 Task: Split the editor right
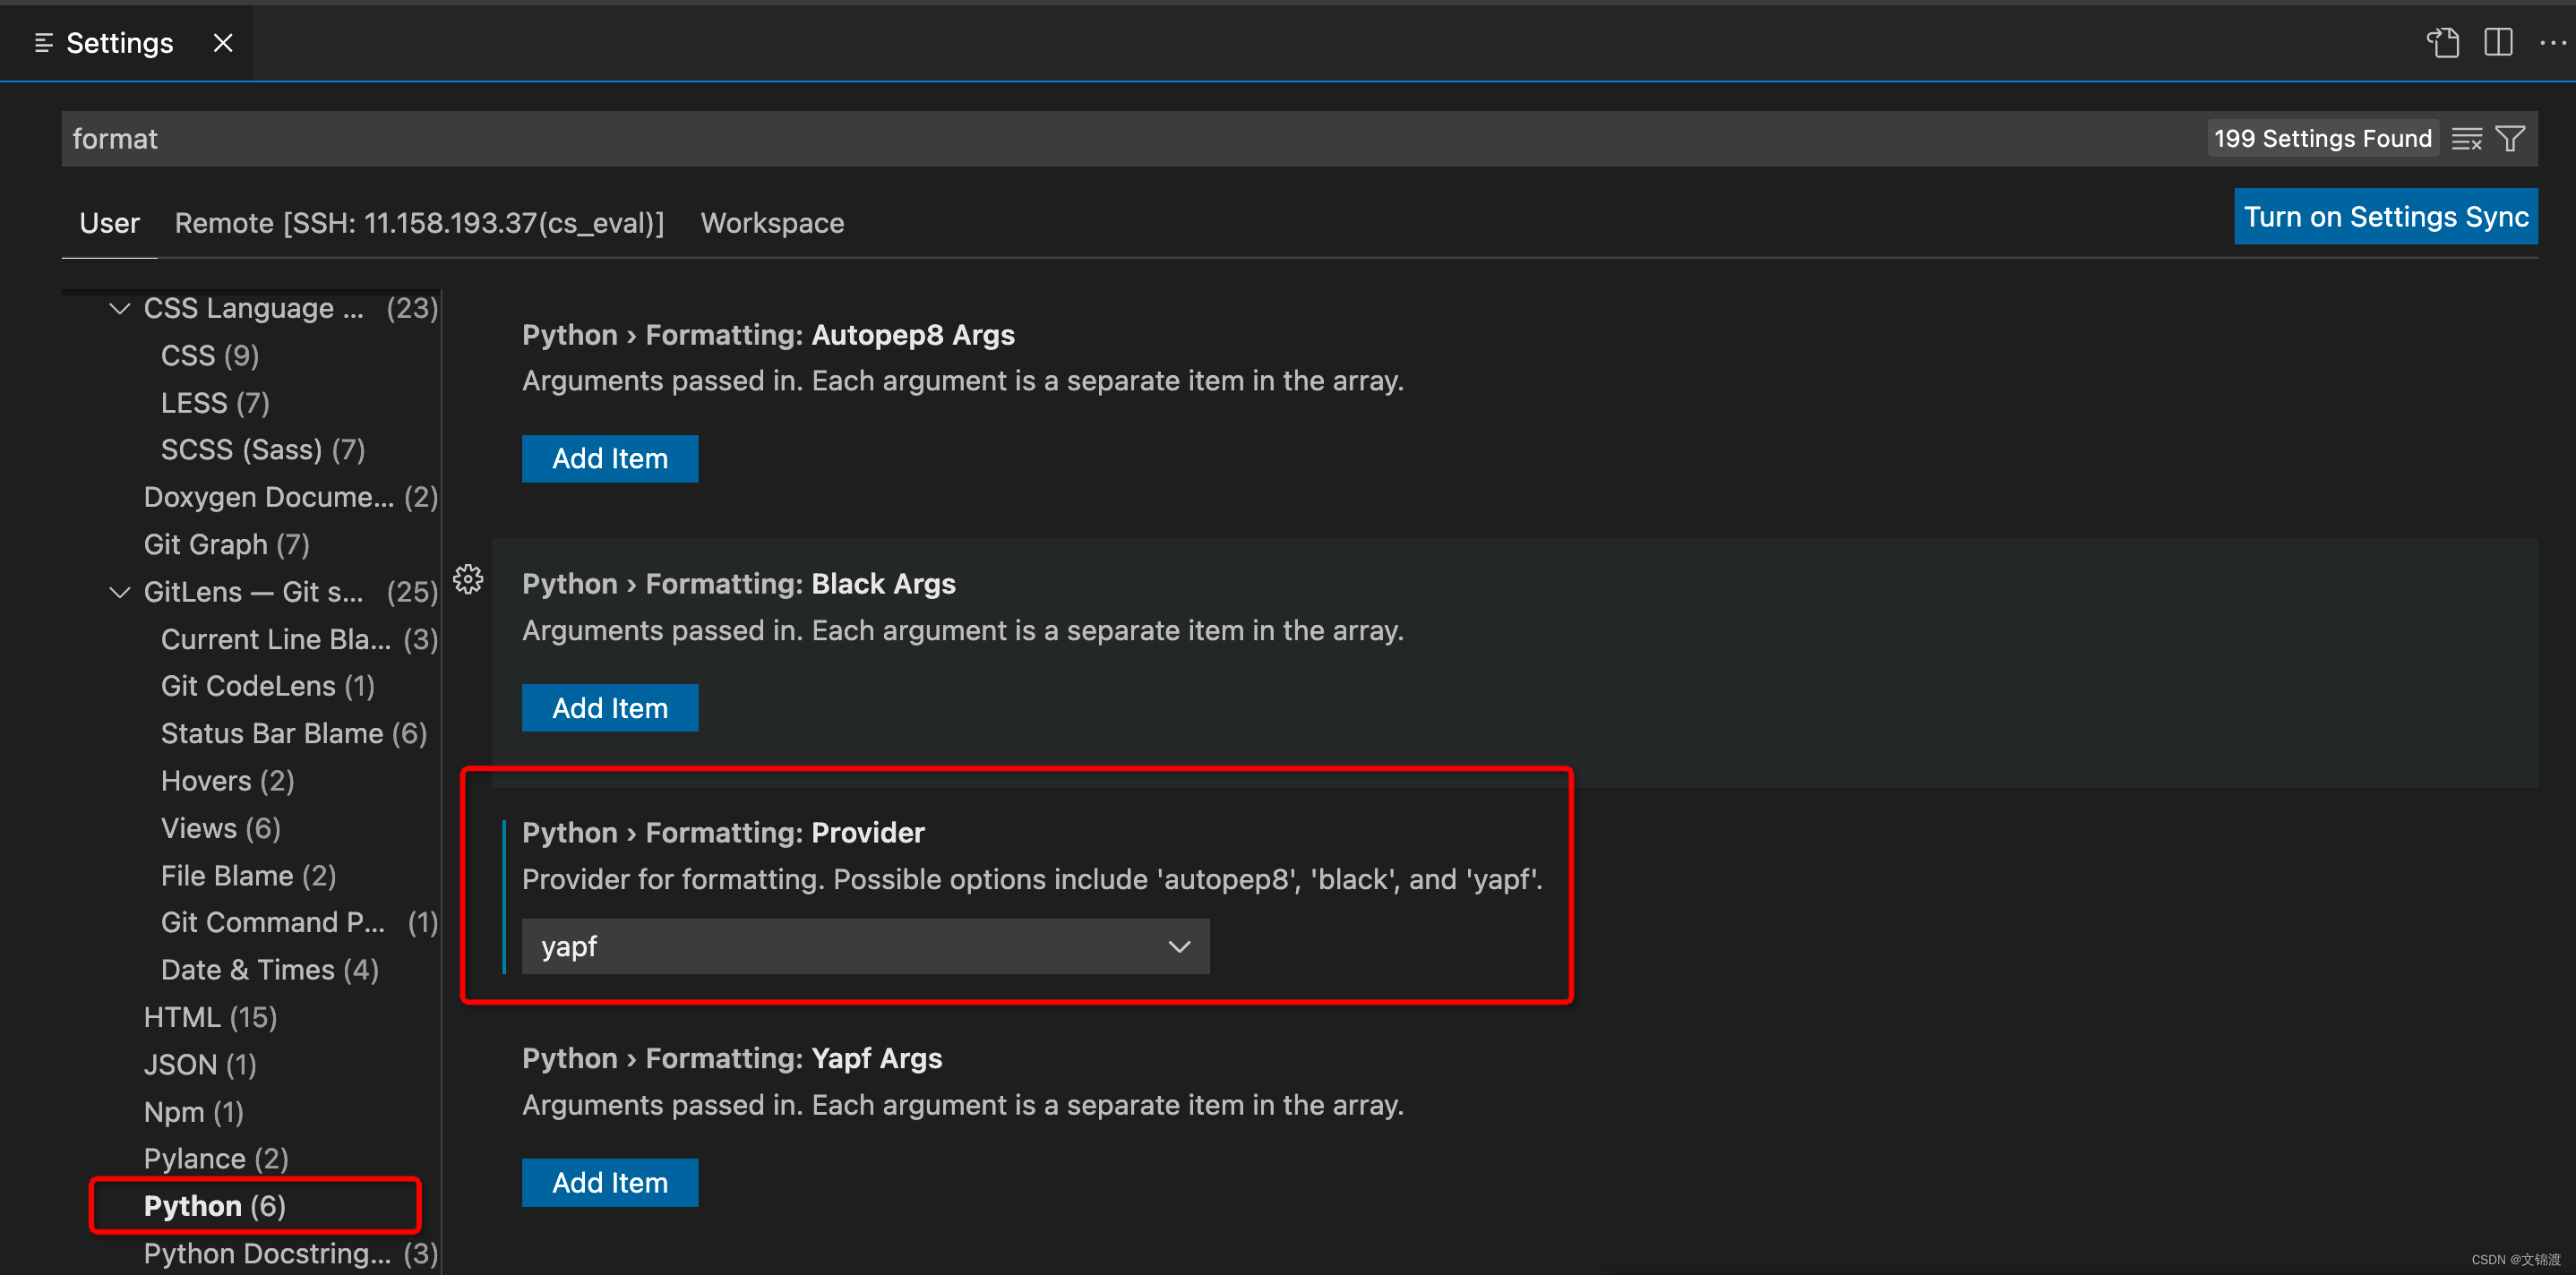[2497, 43]
